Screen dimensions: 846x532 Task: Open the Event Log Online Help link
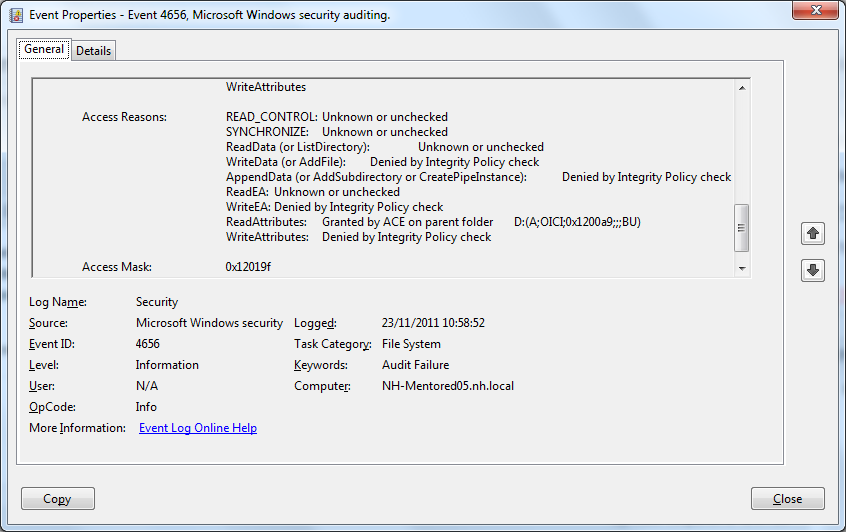[x=197, y=428]
